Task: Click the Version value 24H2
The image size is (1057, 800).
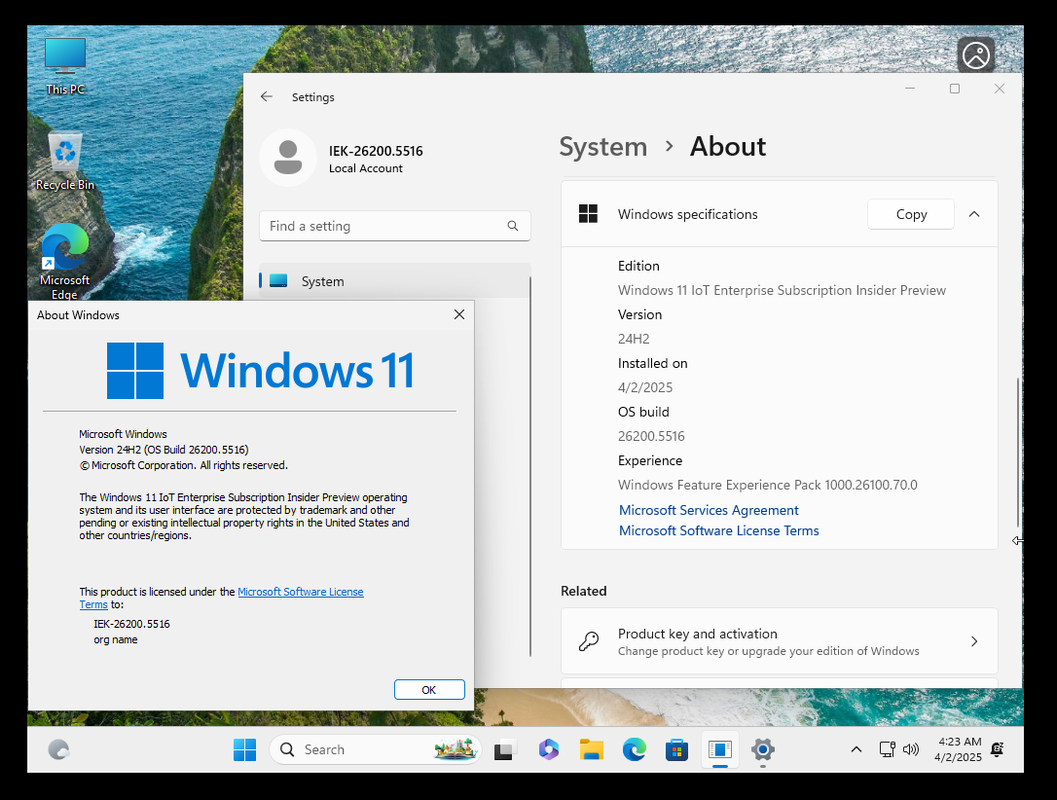Action: point(634,339)
